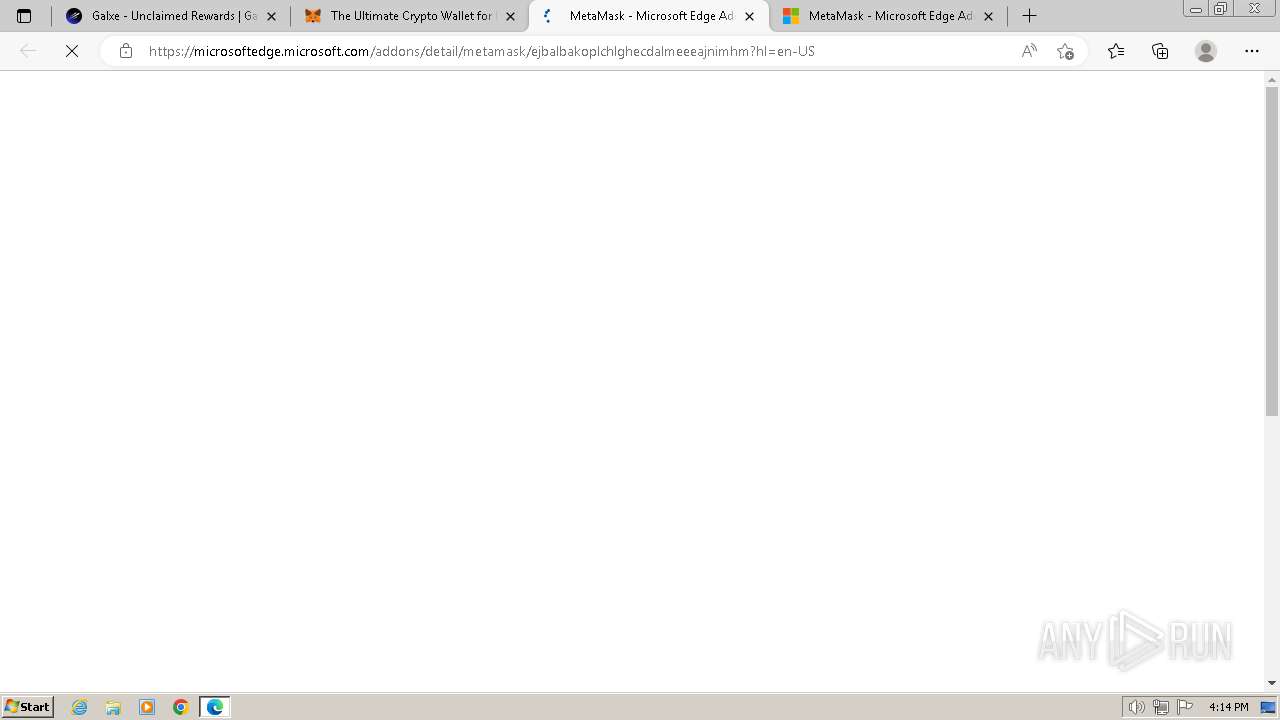Open the system clock showing 4:14 PM
1280x720 pixels.
coord(1229,707)
